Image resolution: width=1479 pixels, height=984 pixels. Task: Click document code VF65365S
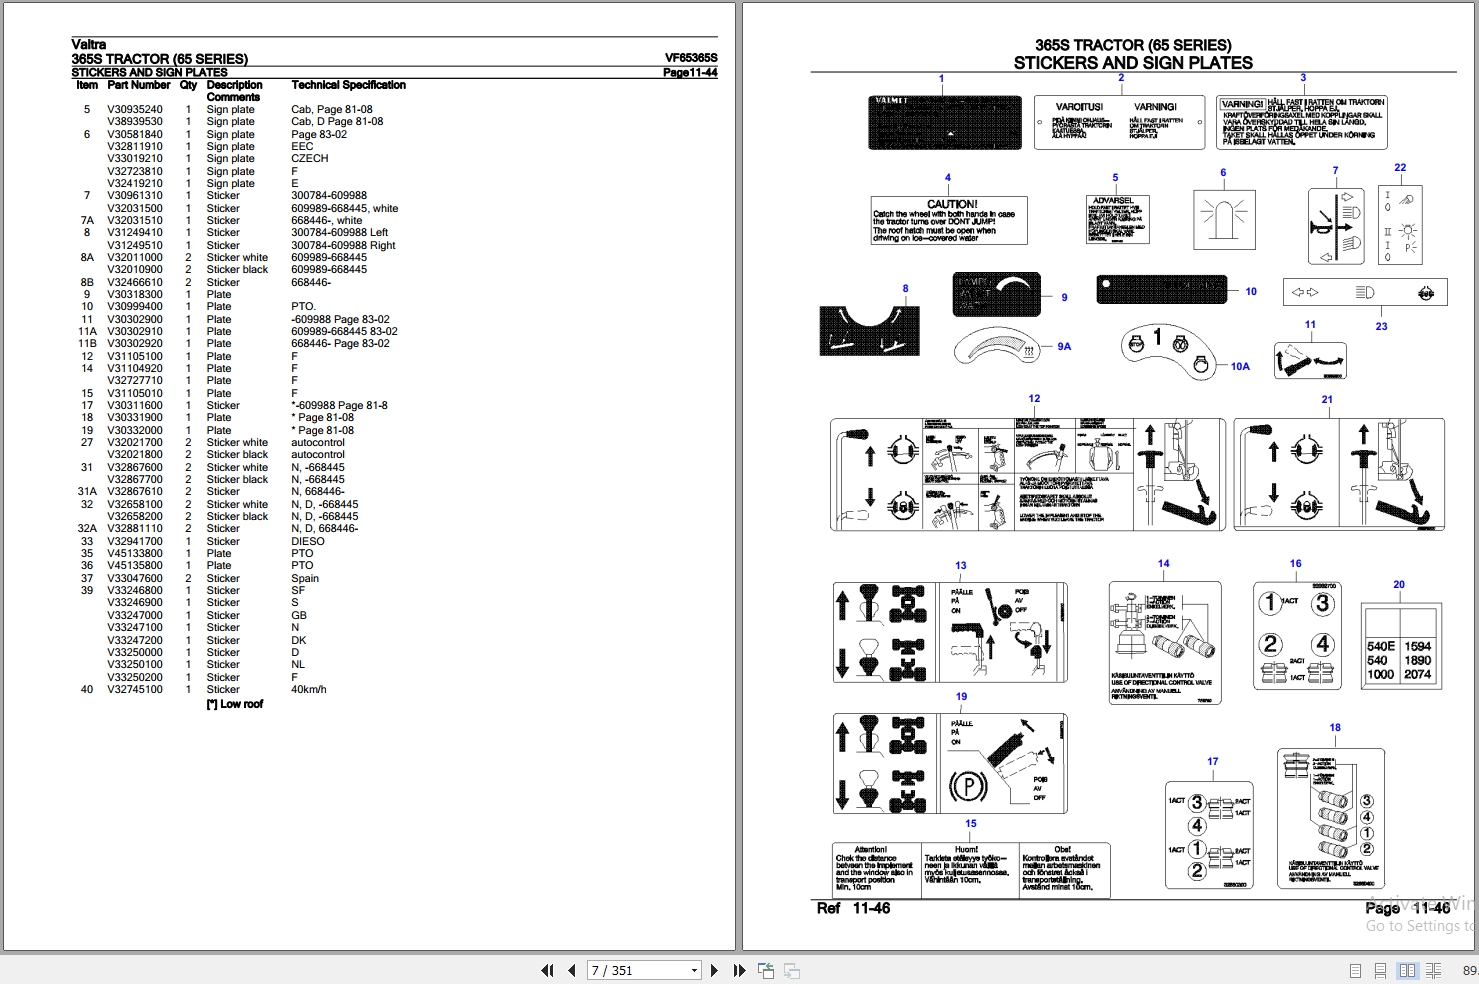point(691,58)
